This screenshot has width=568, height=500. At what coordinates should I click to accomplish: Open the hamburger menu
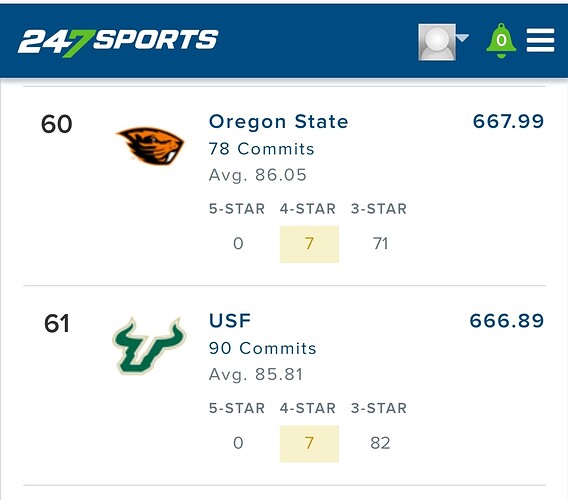tap(540, 40)
